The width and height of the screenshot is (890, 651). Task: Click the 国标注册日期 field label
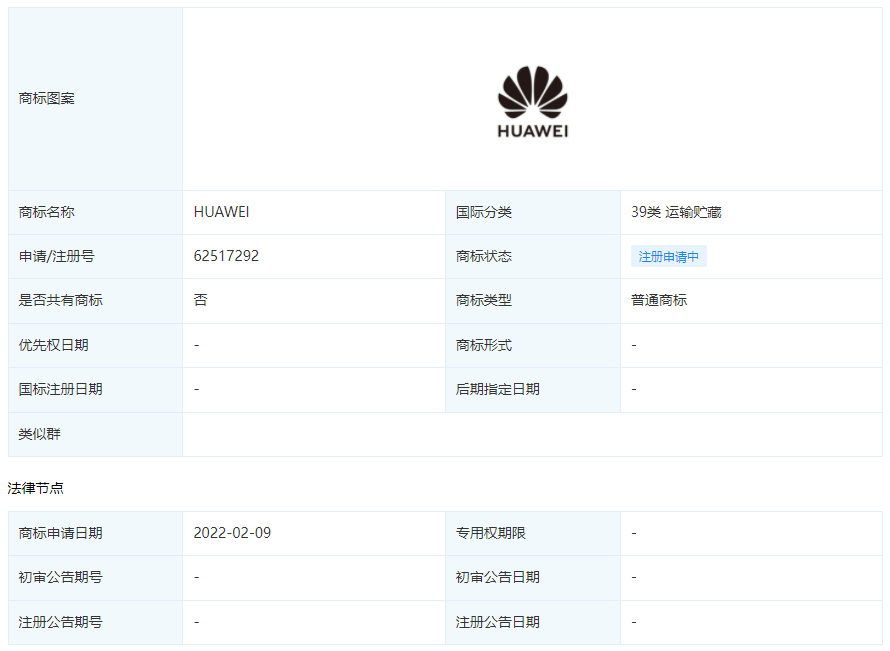(x=61, y=389)
